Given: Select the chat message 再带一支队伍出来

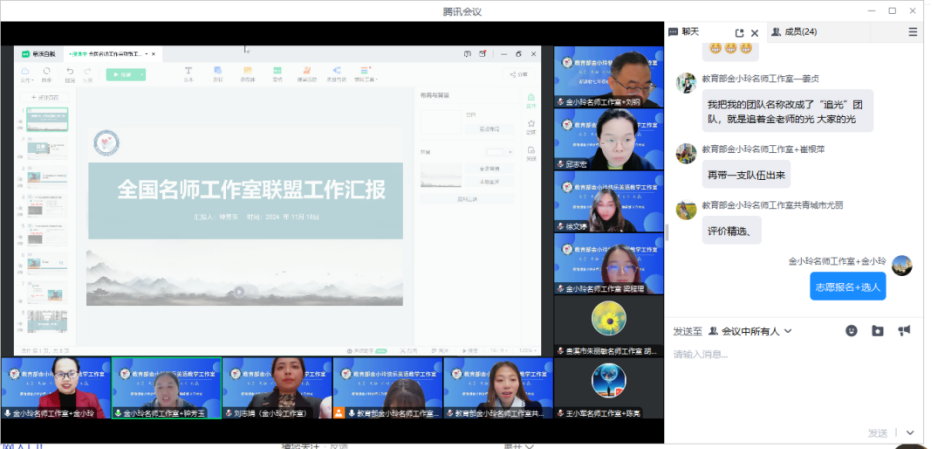Looking at the screenshot, I should [746, 174].
